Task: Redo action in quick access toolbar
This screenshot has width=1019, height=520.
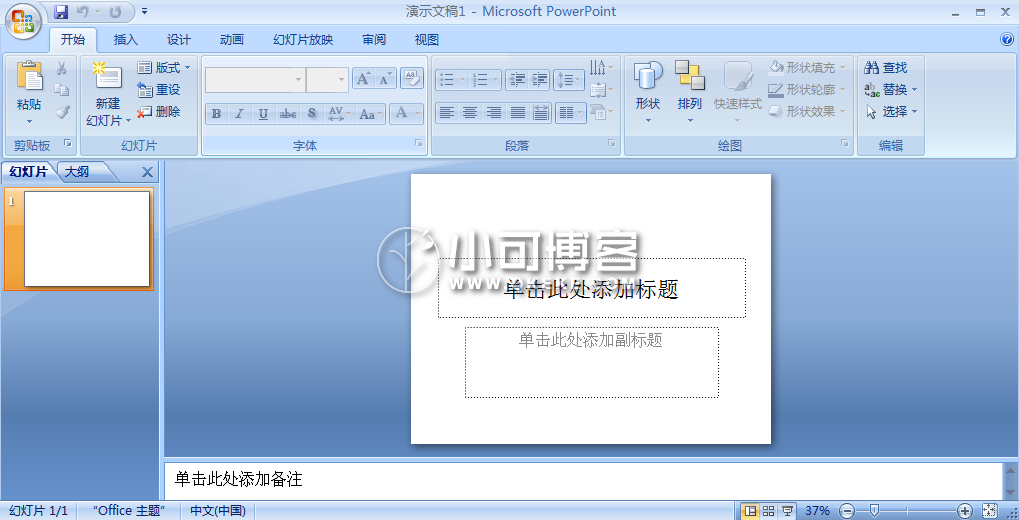Action: [x=115, y=12]
